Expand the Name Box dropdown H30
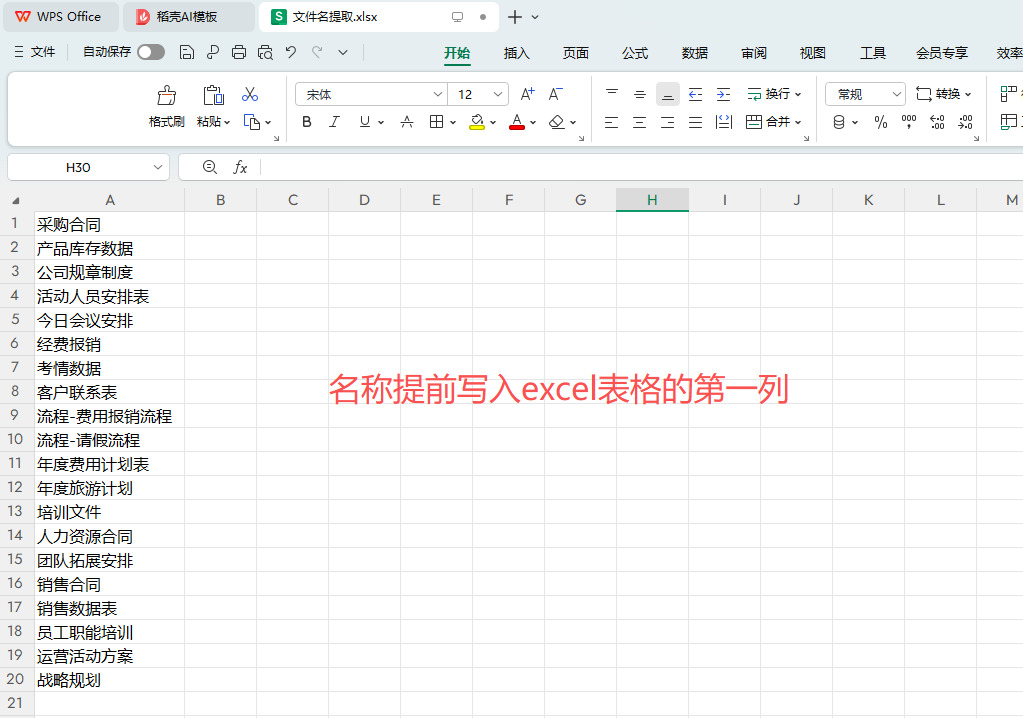Viewport: 1023px width, 718px height. [x=157, y=168]
